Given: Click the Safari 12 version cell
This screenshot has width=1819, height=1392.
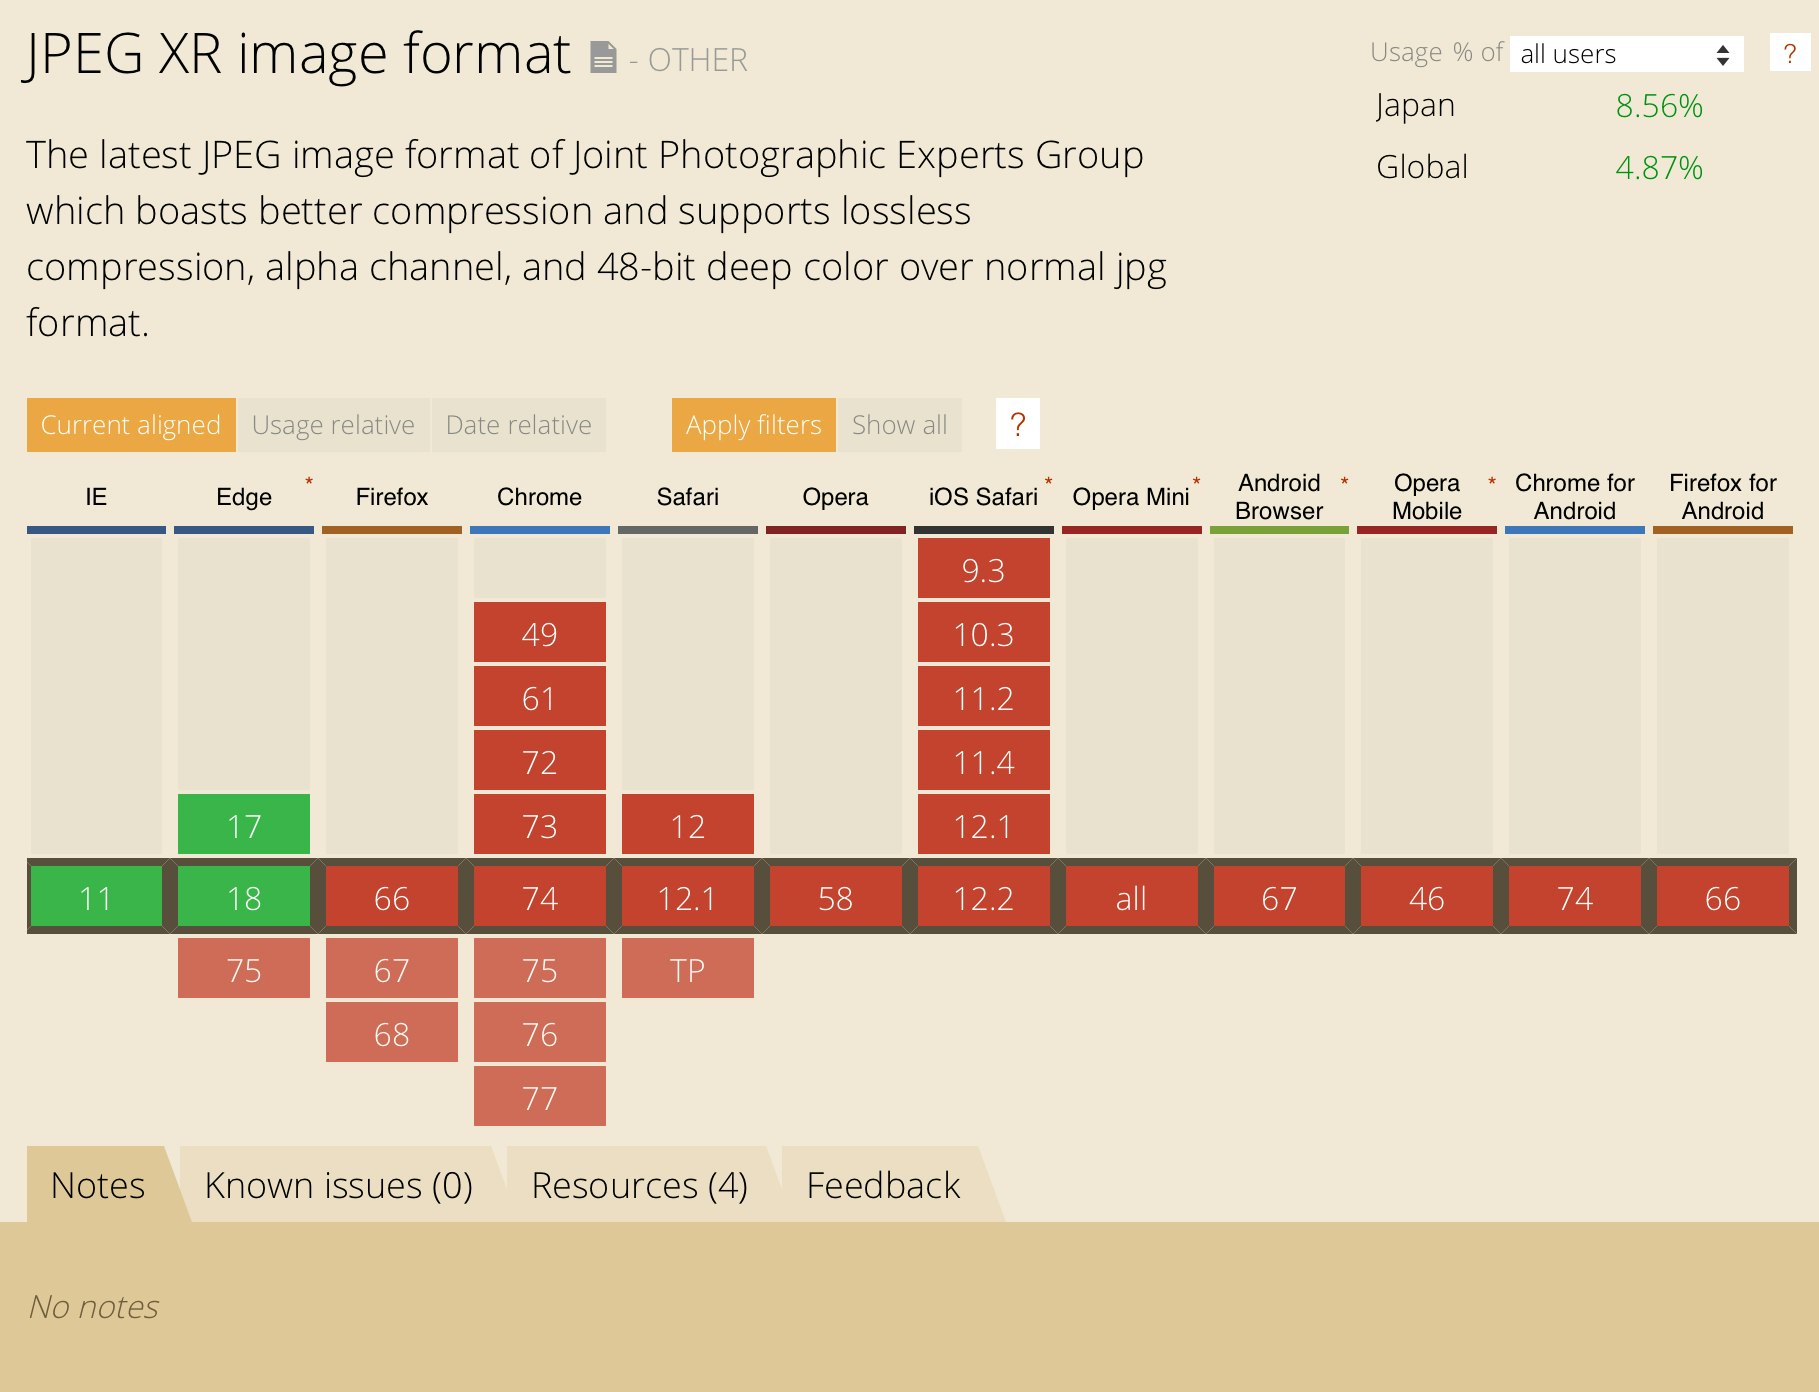Looking at the screenshot, I should 688,825.
